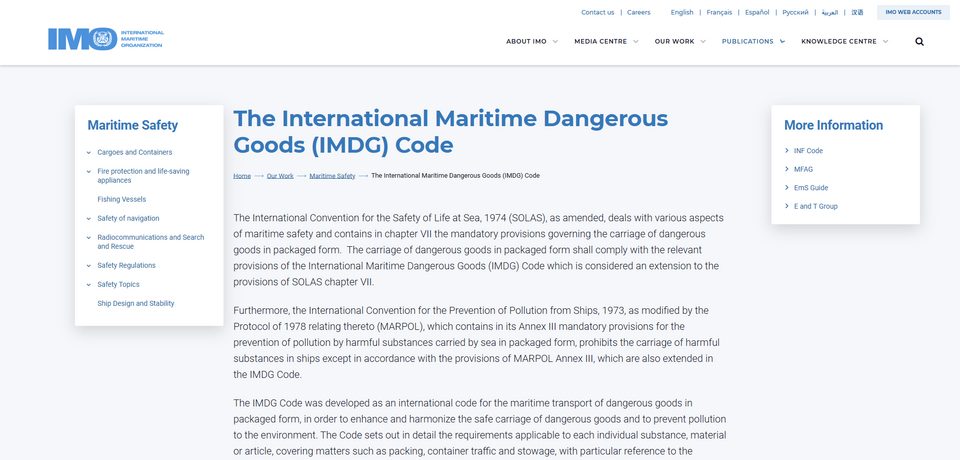The image size is (960, 460).
Task: Click the arrow icon beside EmS Guide
Action: point(787,187)
